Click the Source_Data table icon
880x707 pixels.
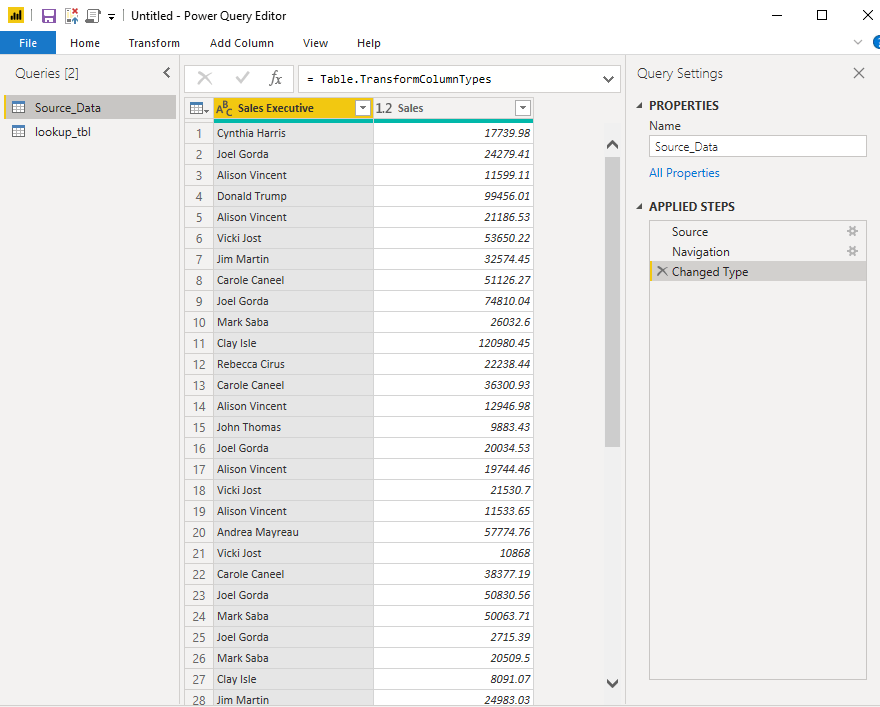click(x=19, y=107)
